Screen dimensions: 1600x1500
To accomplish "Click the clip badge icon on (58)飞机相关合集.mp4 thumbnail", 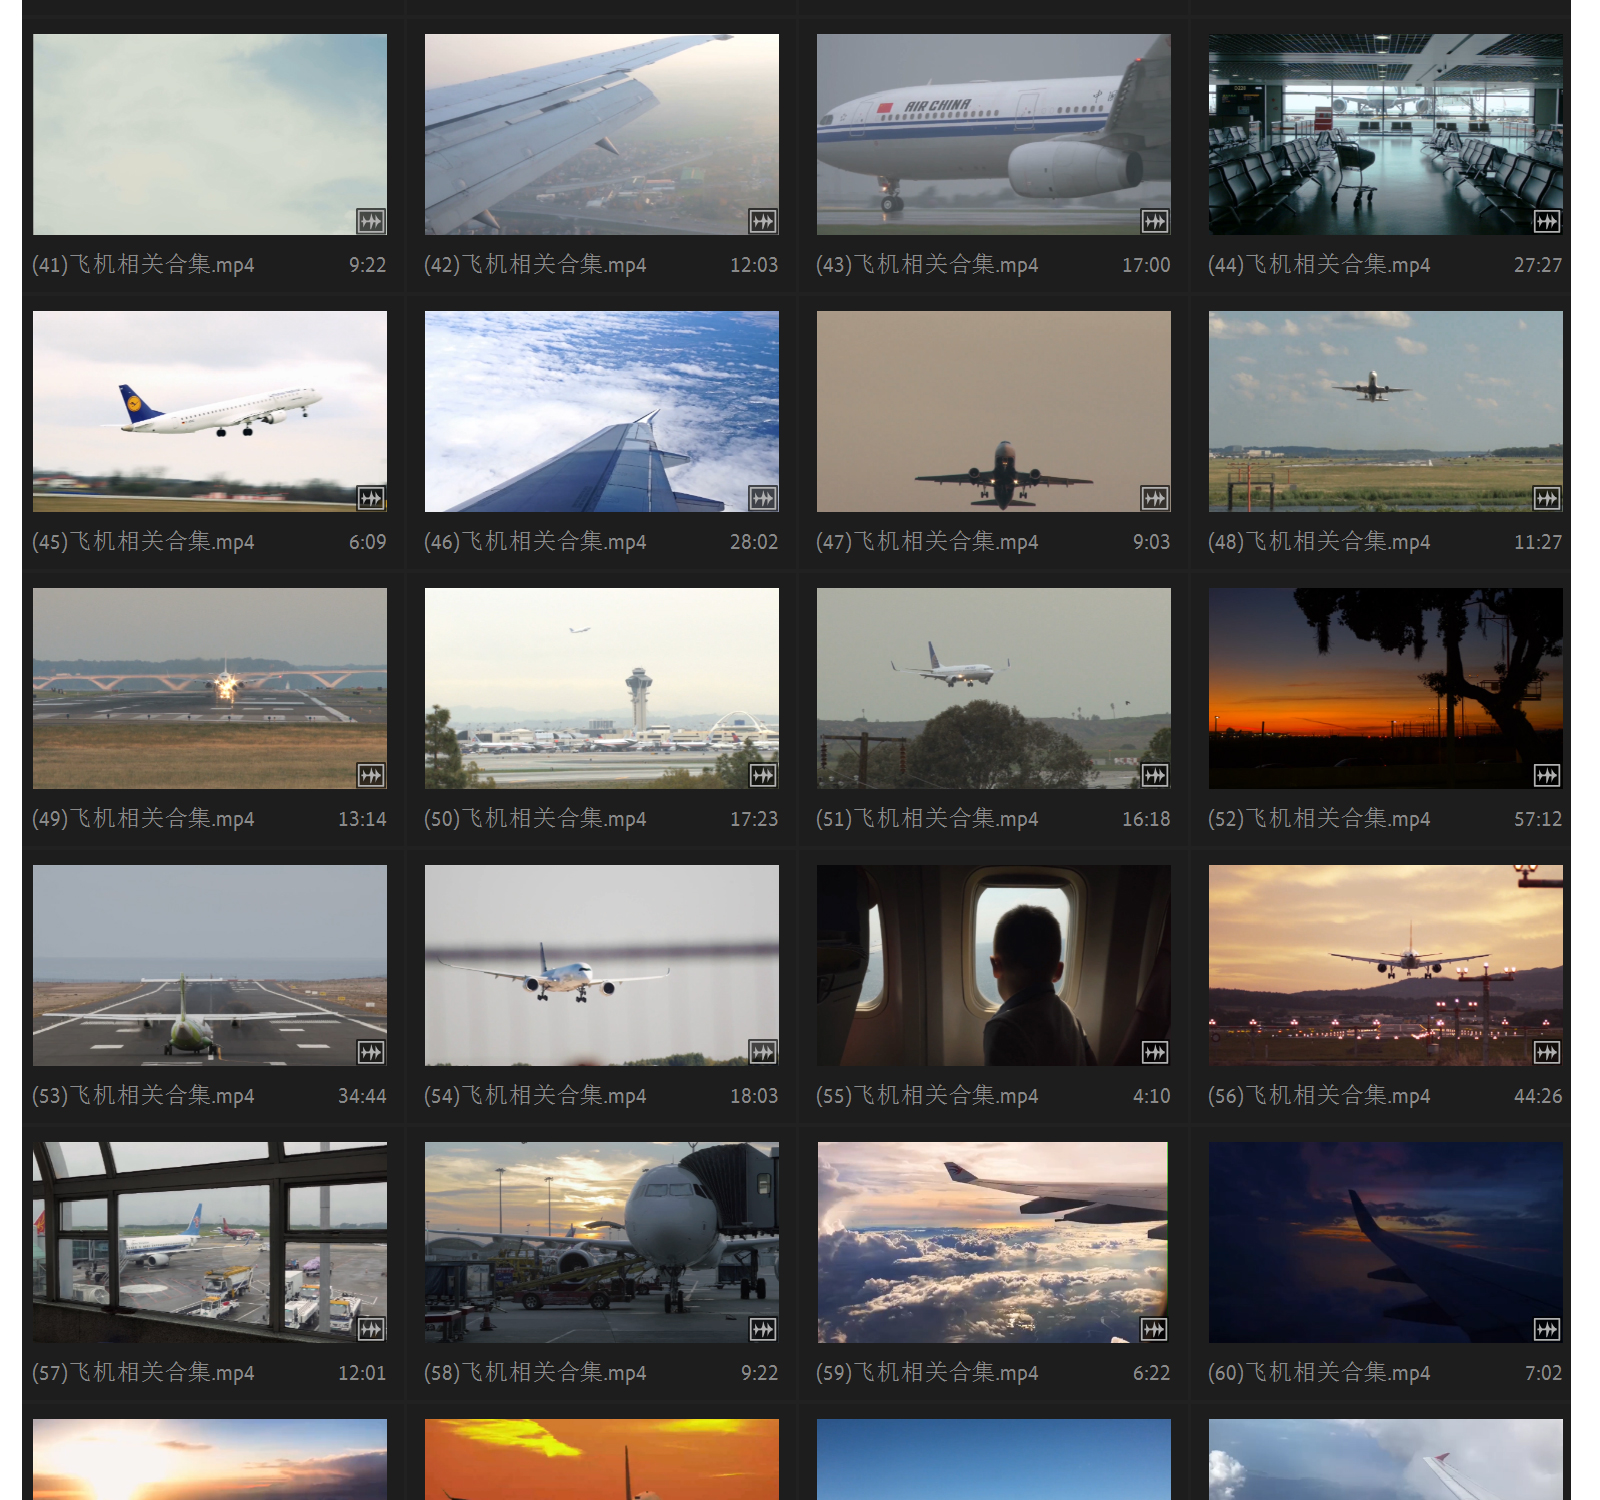I will pos(763,1329).
